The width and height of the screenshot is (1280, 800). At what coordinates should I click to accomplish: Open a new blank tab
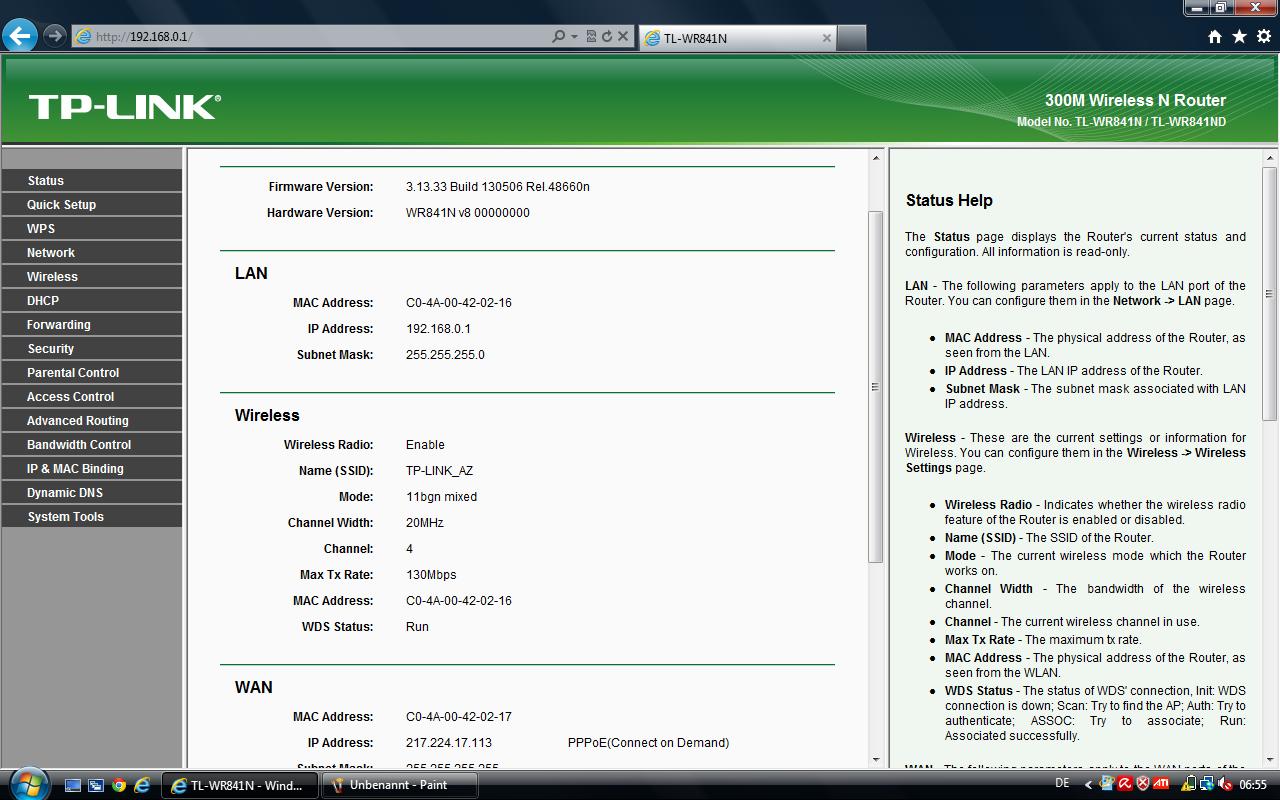[851, 38]
